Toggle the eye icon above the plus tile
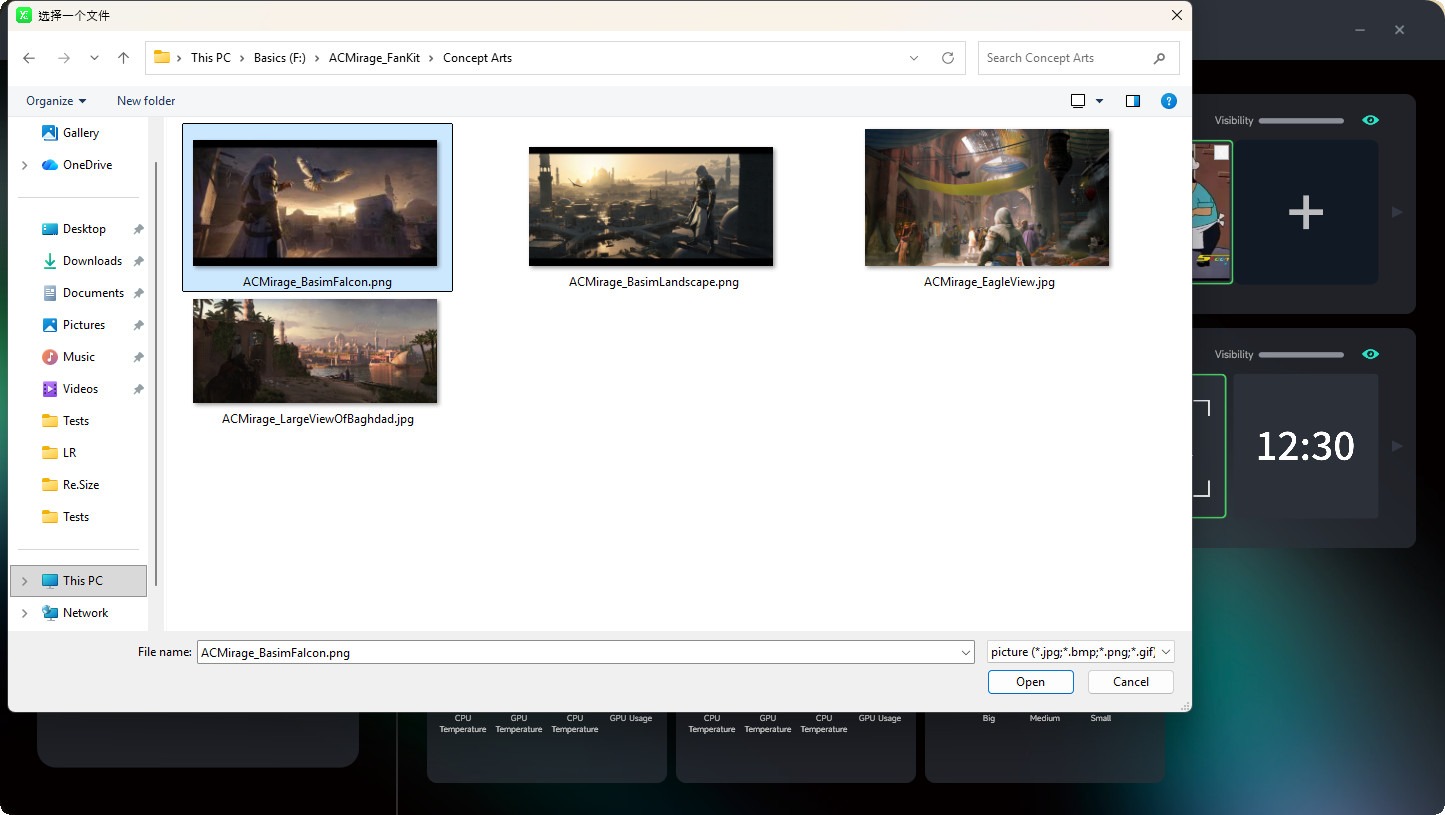 pyautogui.click(x=1371, y=120)
